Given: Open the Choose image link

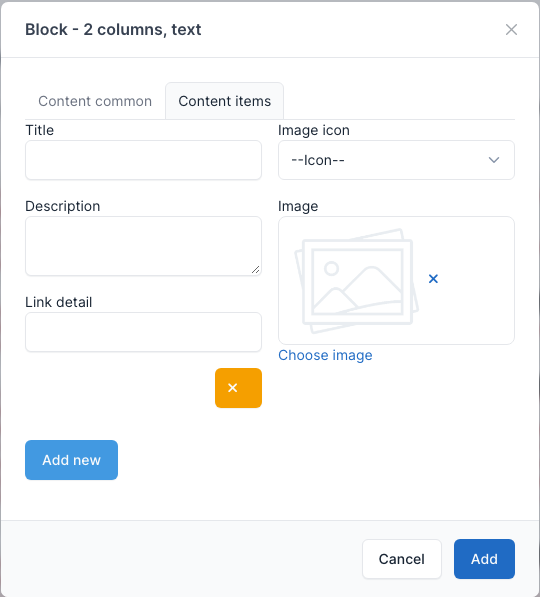Looking at the screenshot, I should [x=325, y=355].
